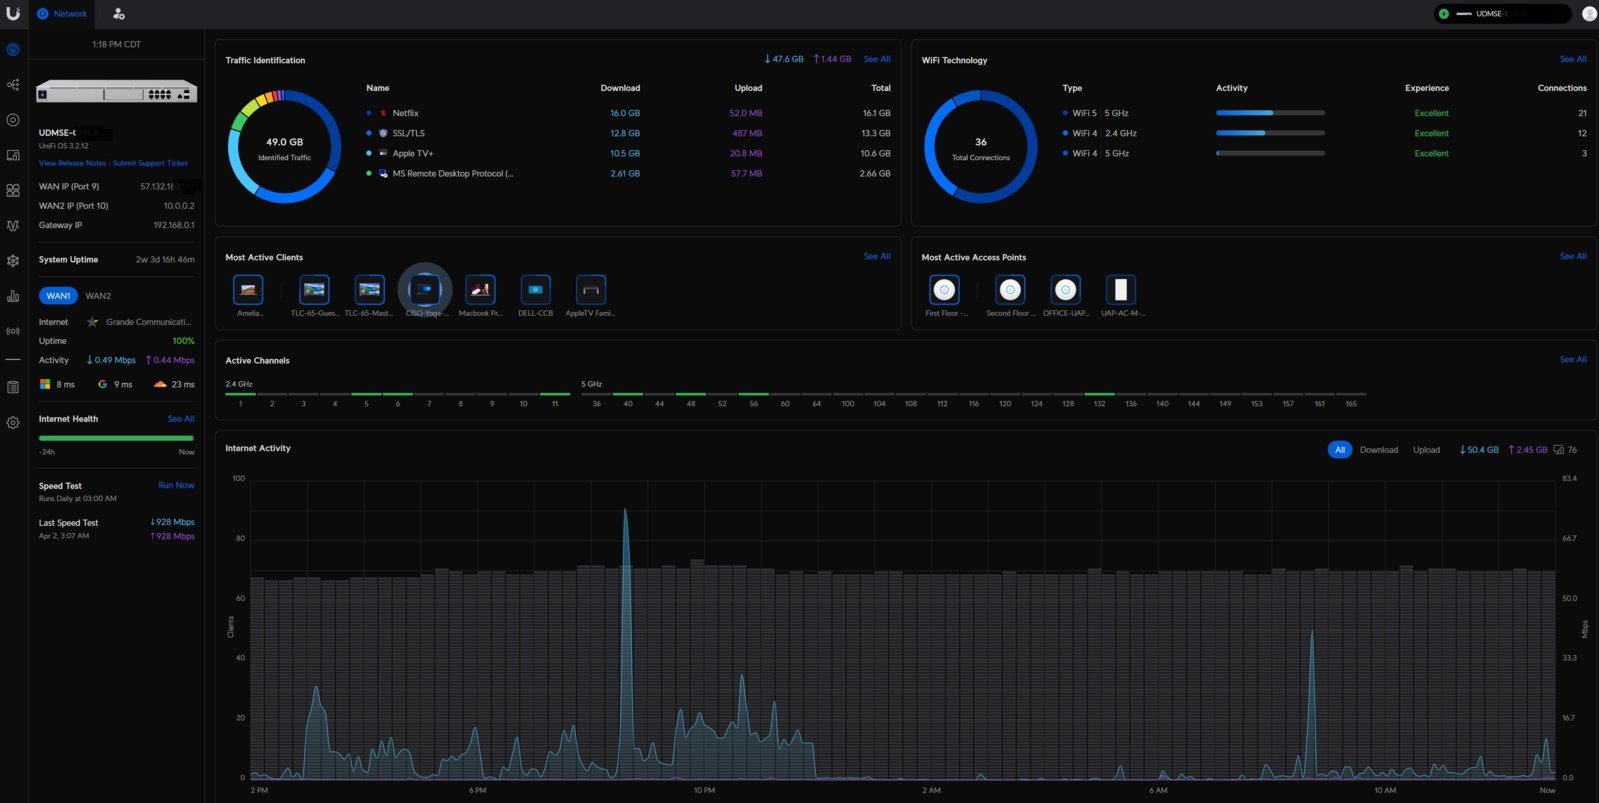
Task: Select the CISO-Yoga client icon
Action: (x=425, y=290)
